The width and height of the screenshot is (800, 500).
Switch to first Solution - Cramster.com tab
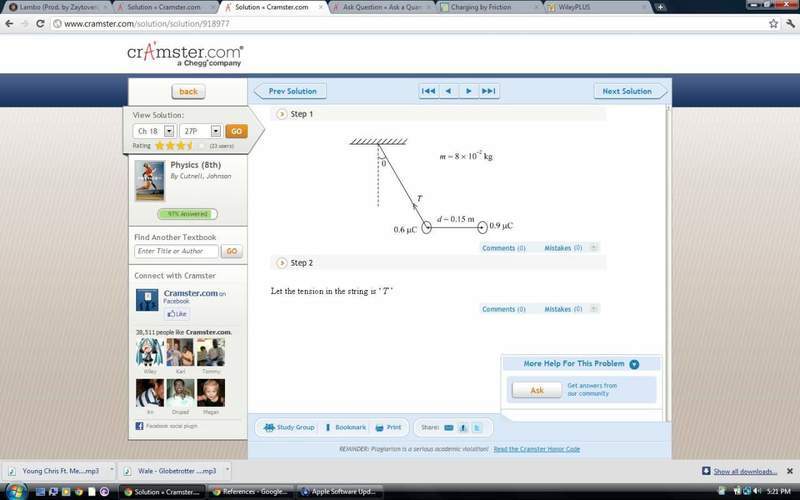[x=165, y=7]
